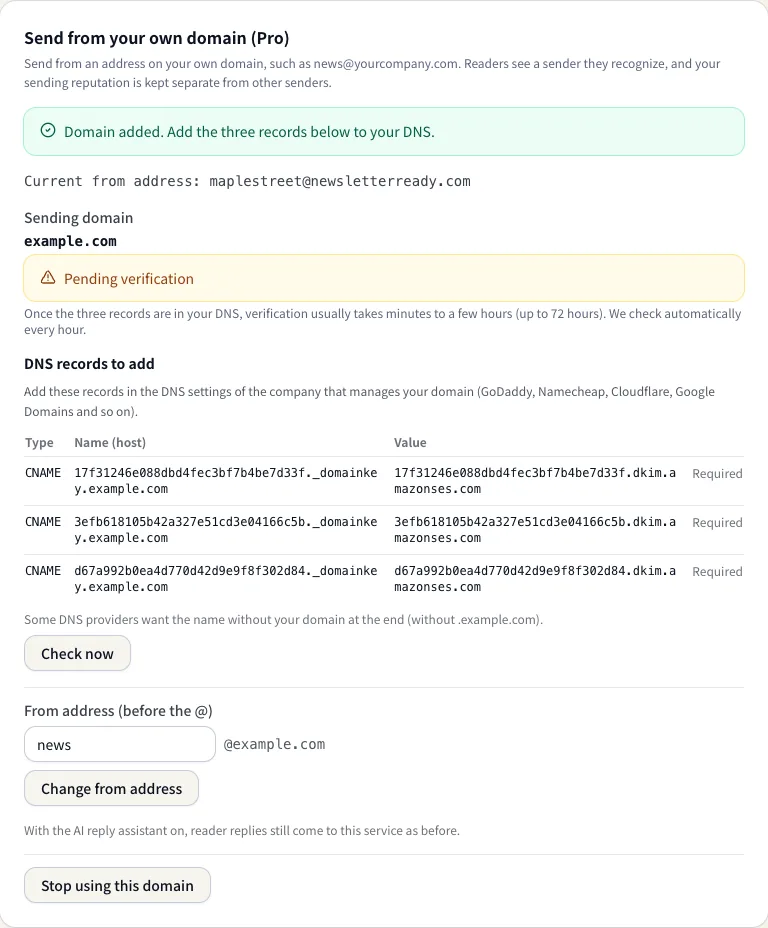The height and width of the screenshot is (928, 768).
Task: Click From address (before the @) label
Action: (118, 711)
